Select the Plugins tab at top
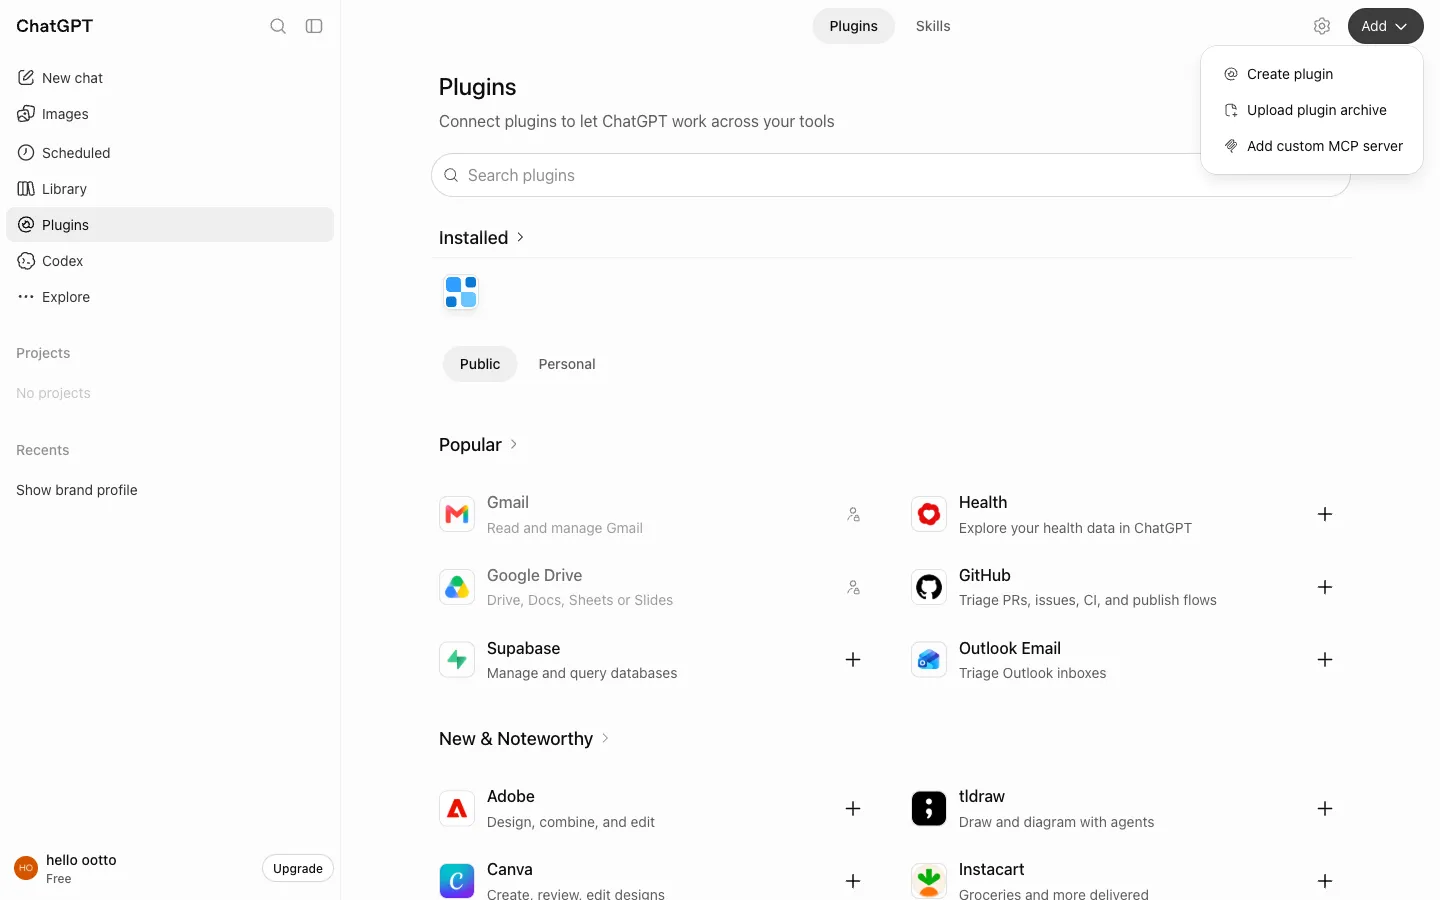 853,26
